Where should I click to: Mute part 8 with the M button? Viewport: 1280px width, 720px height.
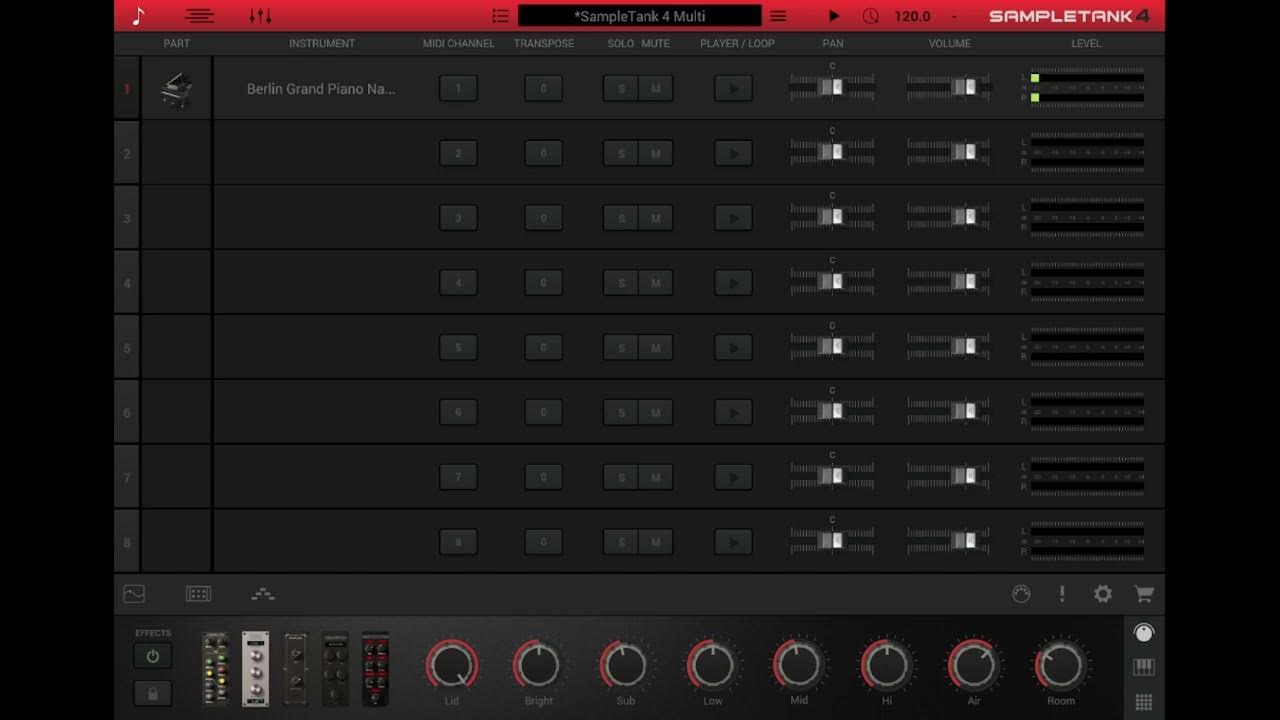(656, 542)
